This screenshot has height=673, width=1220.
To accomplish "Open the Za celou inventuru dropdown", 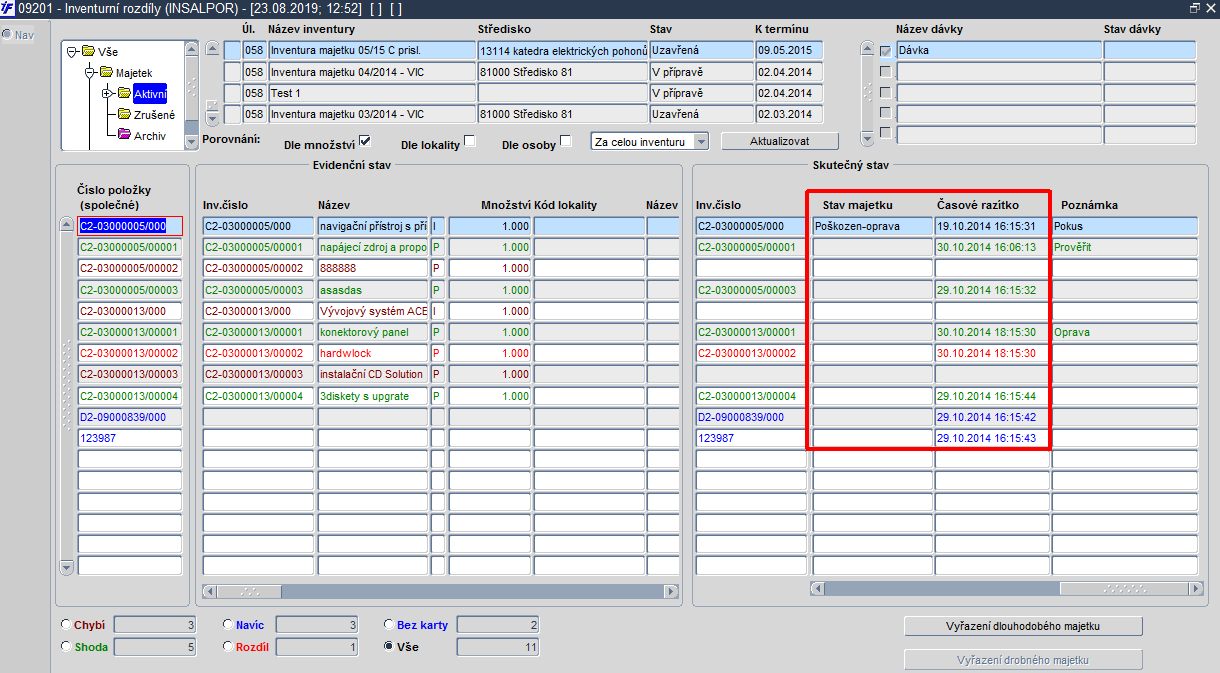I will pos(649,142).
